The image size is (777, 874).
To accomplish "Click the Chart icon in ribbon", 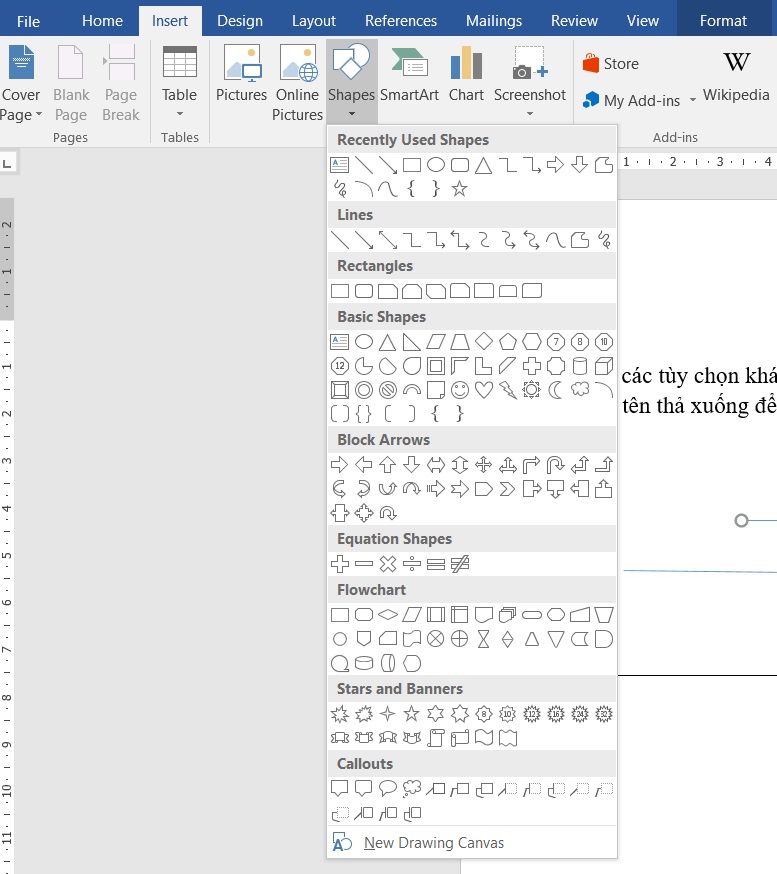I will click(x=466, y=75).
